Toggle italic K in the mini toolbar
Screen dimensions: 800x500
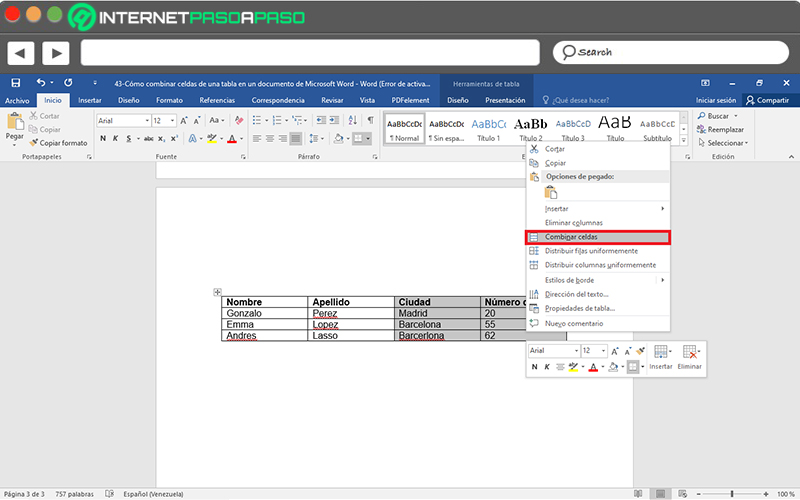(547, 367)
